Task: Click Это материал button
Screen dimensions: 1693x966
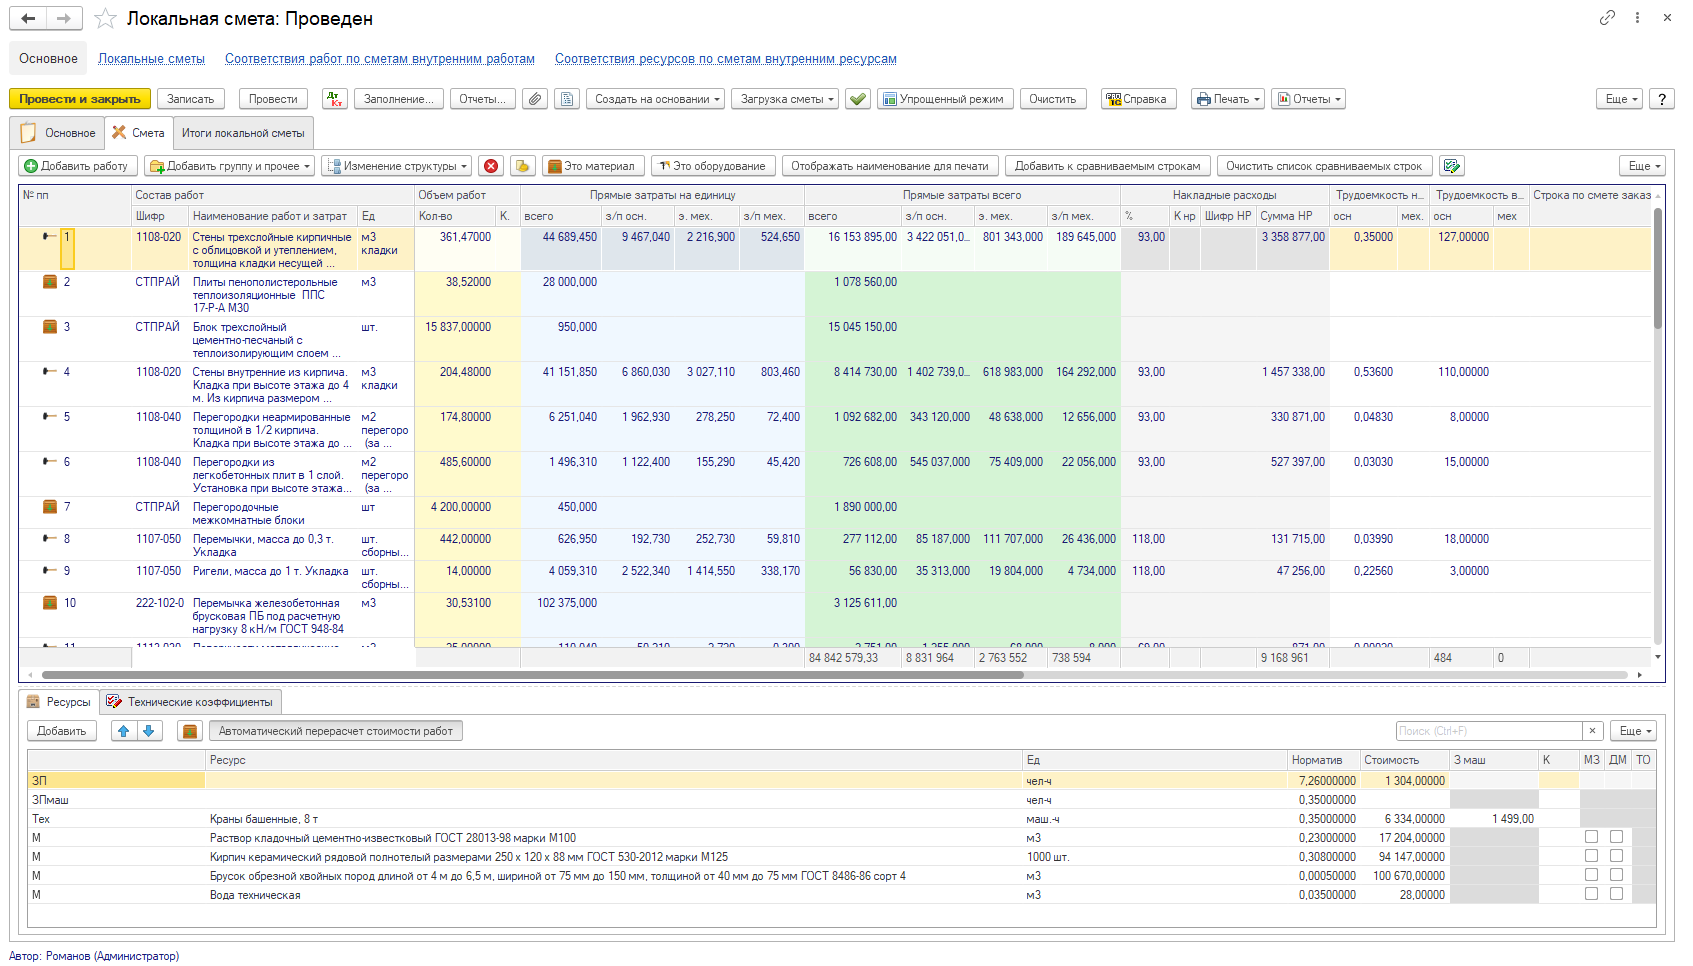Action: coord(593,166)
